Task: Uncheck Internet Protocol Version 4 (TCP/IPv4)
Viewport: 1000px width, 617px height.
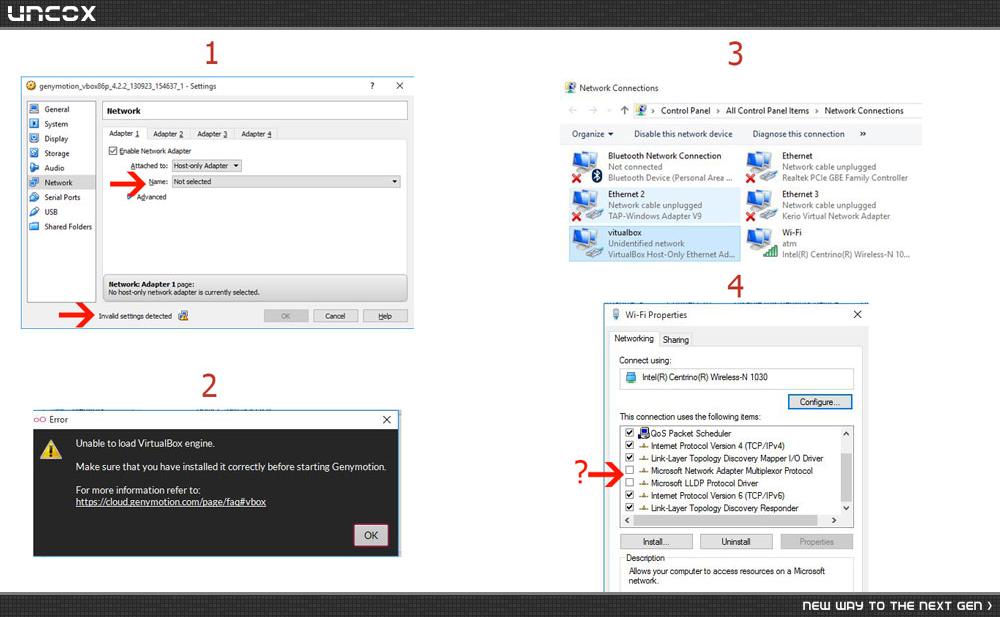Action: pos(629,445)
